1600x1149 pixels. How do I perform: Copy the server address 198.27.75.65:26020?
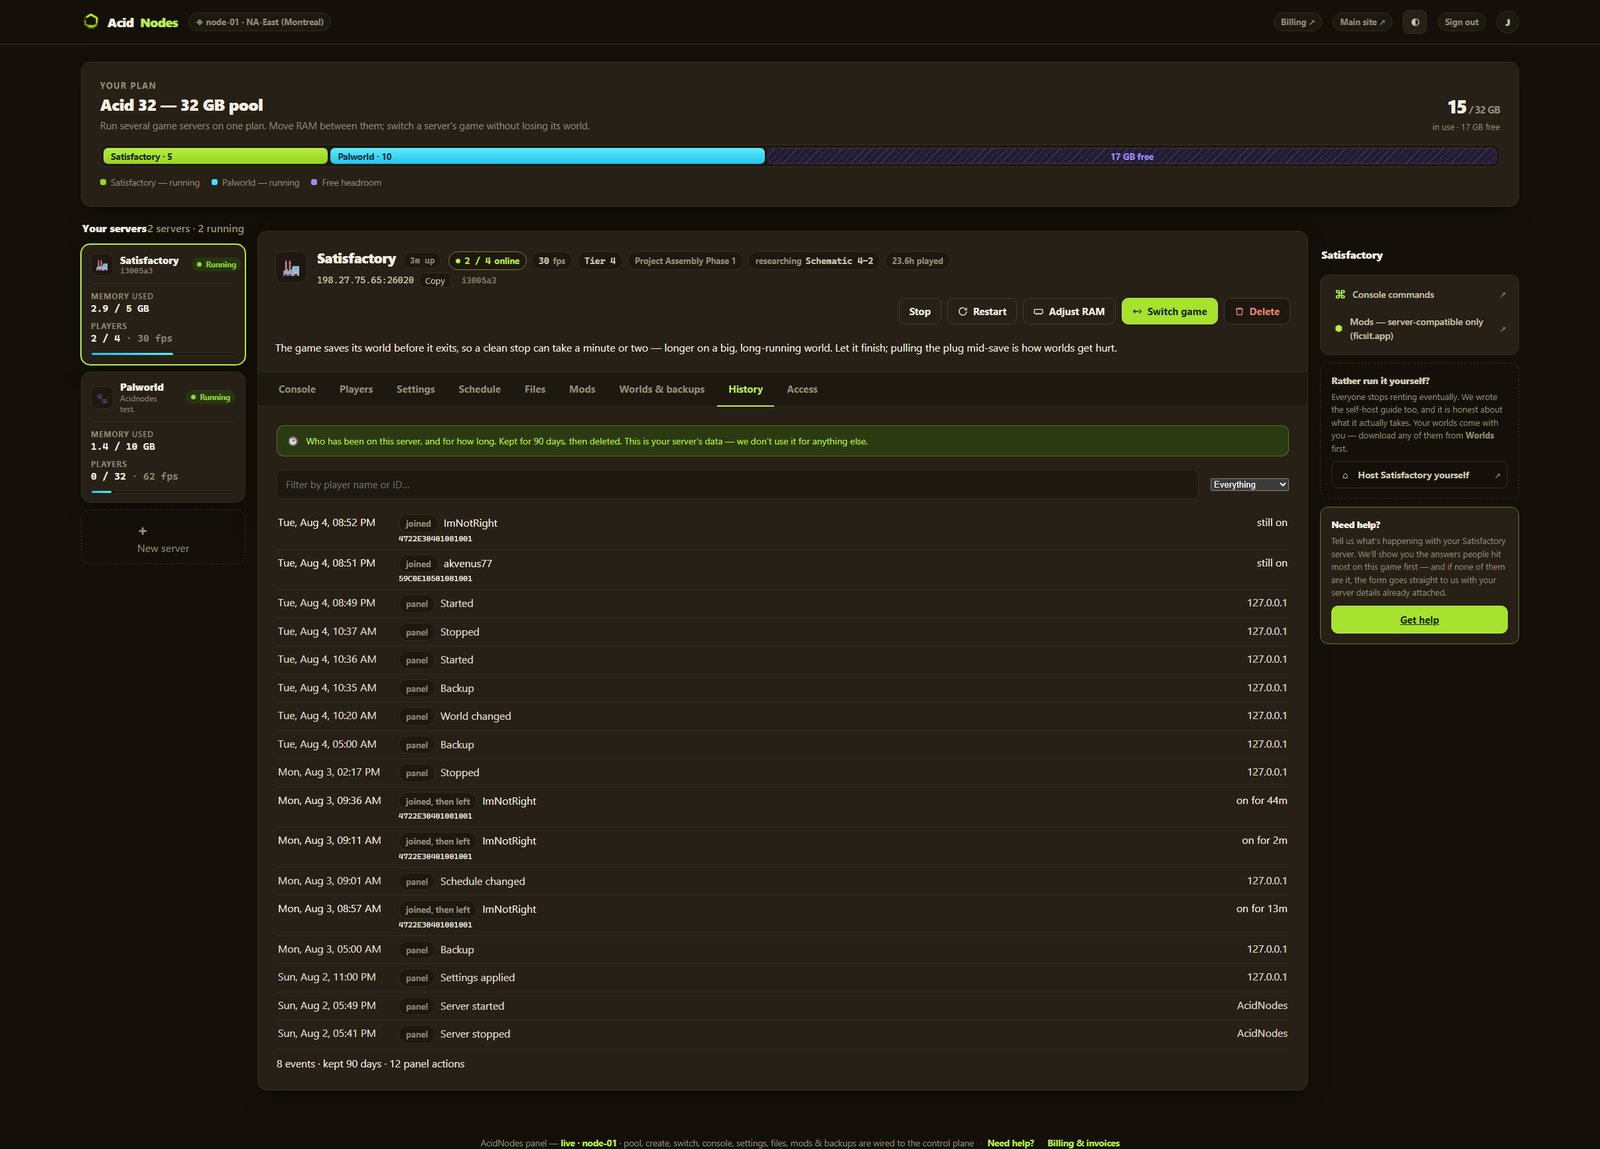435,281
